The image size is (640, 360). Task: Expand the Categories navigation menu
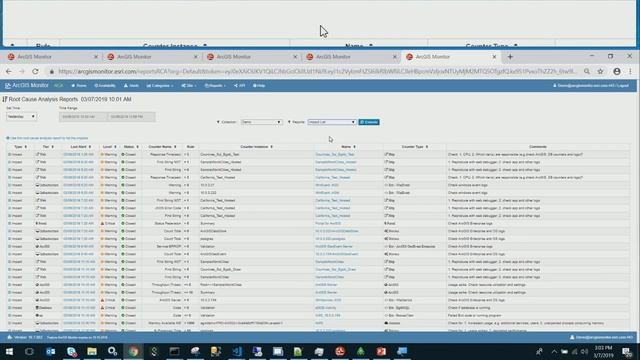click(x=160, y=86)
